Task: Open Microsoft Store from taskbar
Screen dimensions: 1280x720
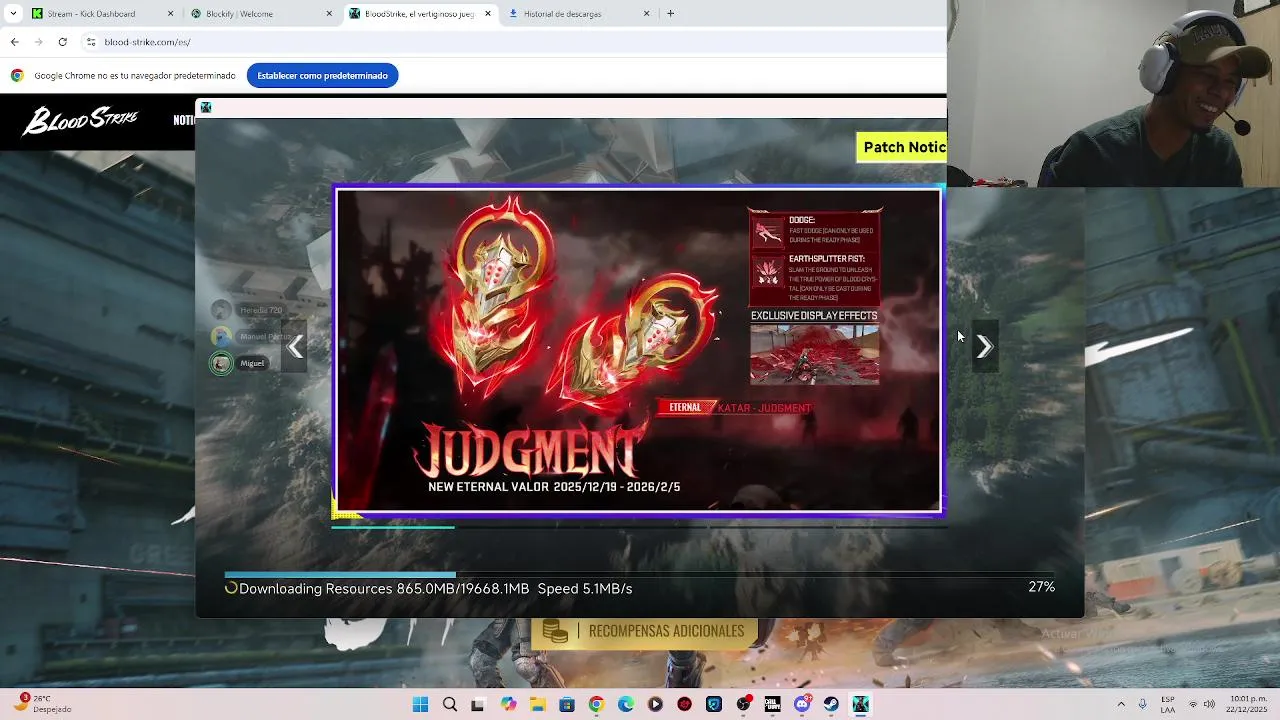Action: pos(567,704)
